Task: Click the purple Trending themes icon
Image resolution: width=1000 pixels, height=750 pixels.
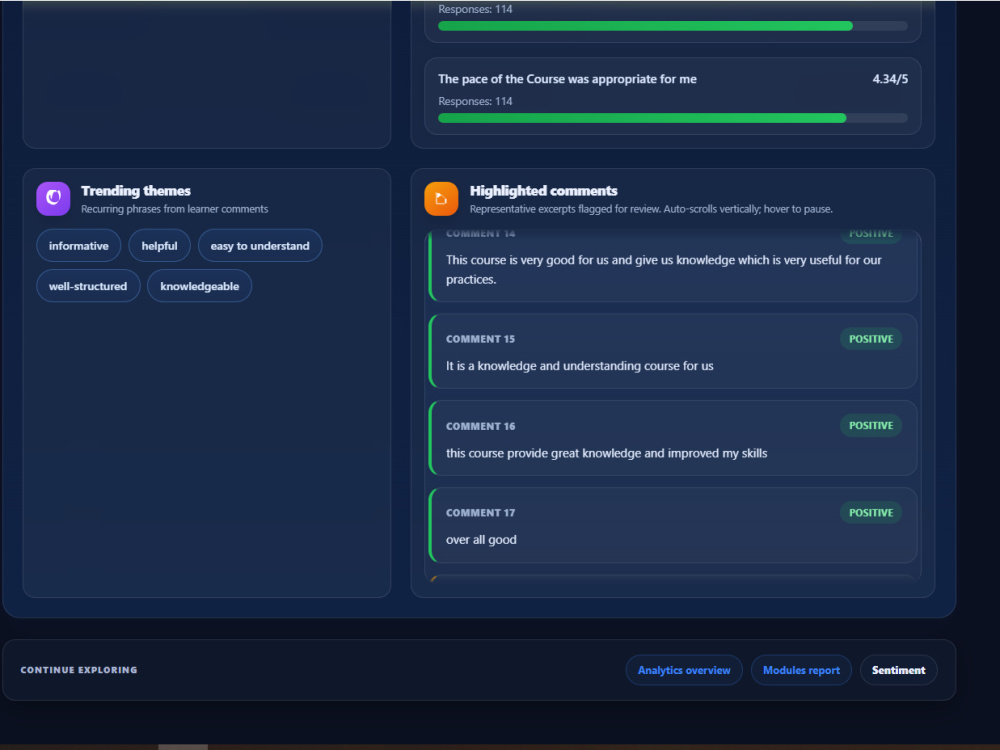Action: tap(53, 198)
